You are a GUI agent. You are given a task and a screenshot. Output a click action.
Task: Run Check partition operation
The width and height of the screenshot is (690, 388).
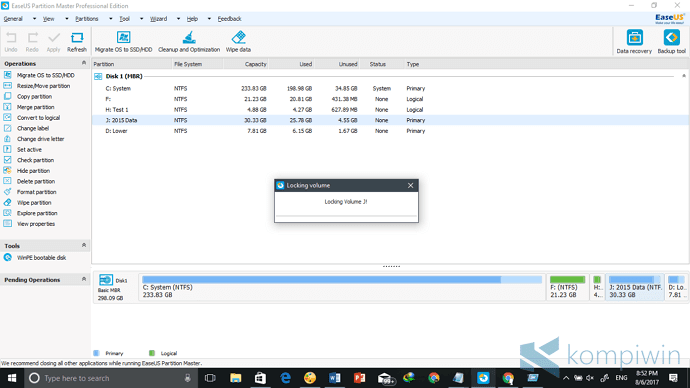(35, 160)
